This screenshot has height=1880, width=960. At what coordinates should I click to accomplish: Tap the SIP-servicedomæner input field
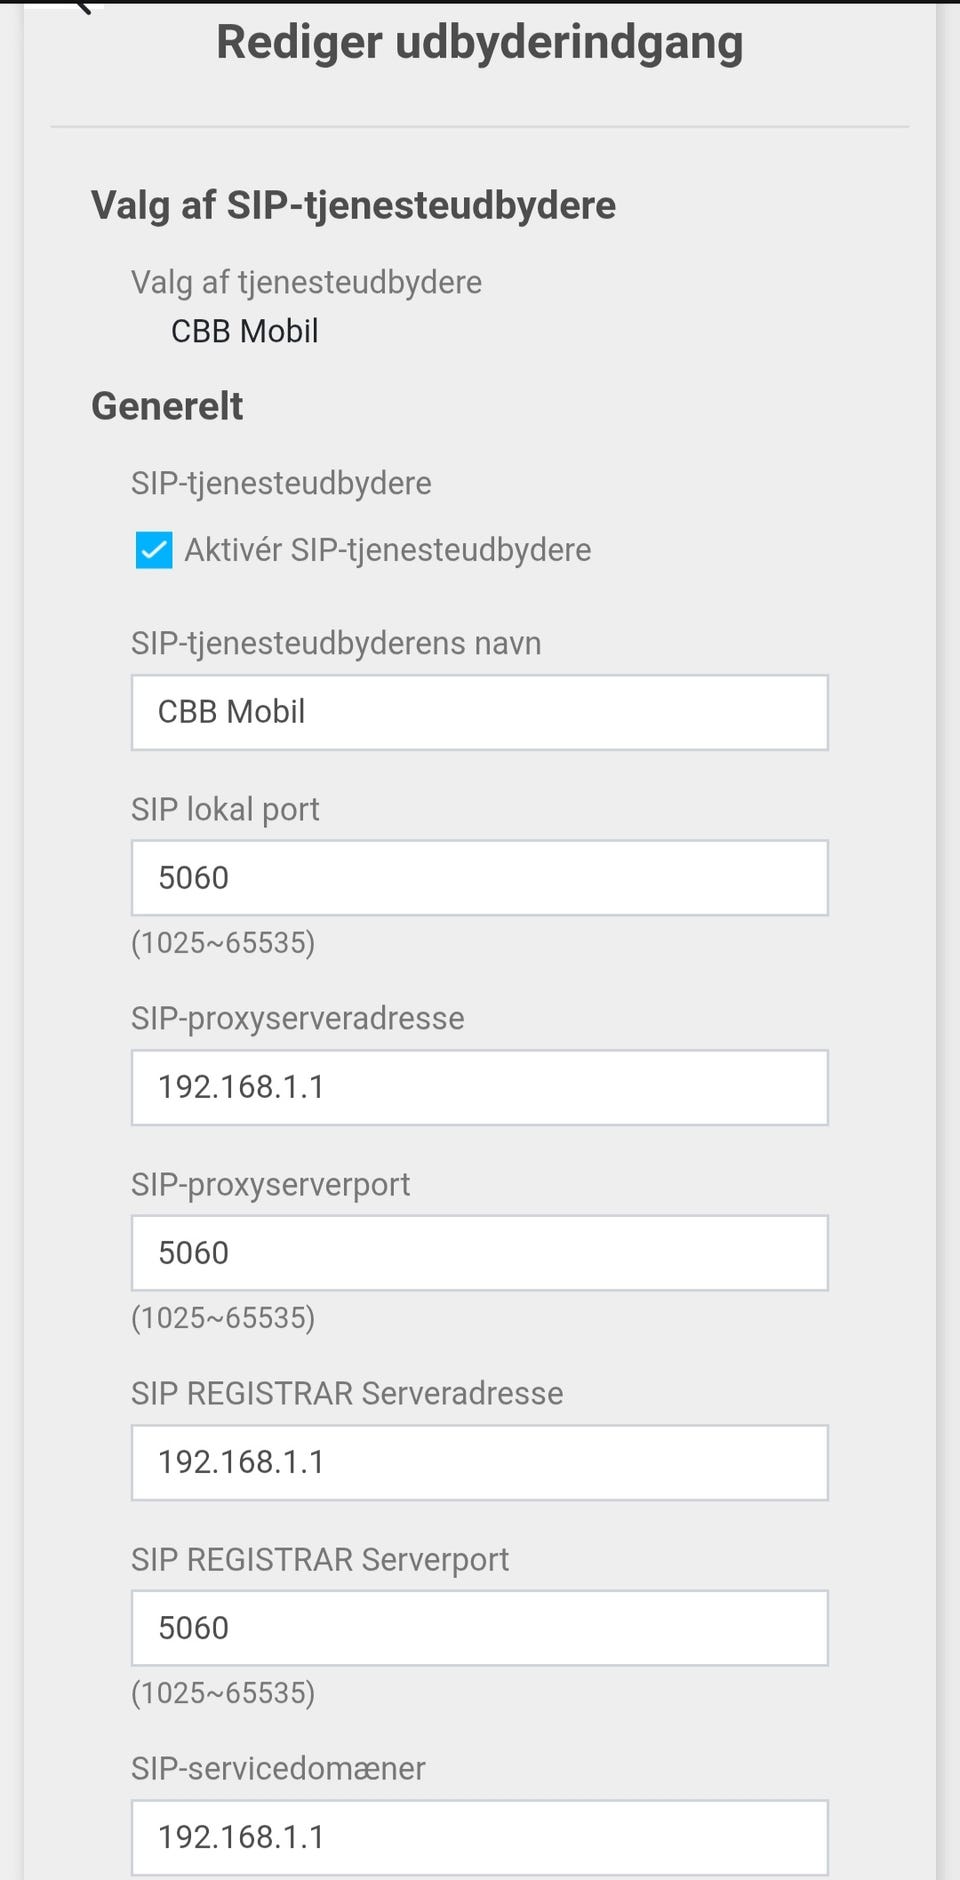pyautogui.click(x=479, y=1837)
